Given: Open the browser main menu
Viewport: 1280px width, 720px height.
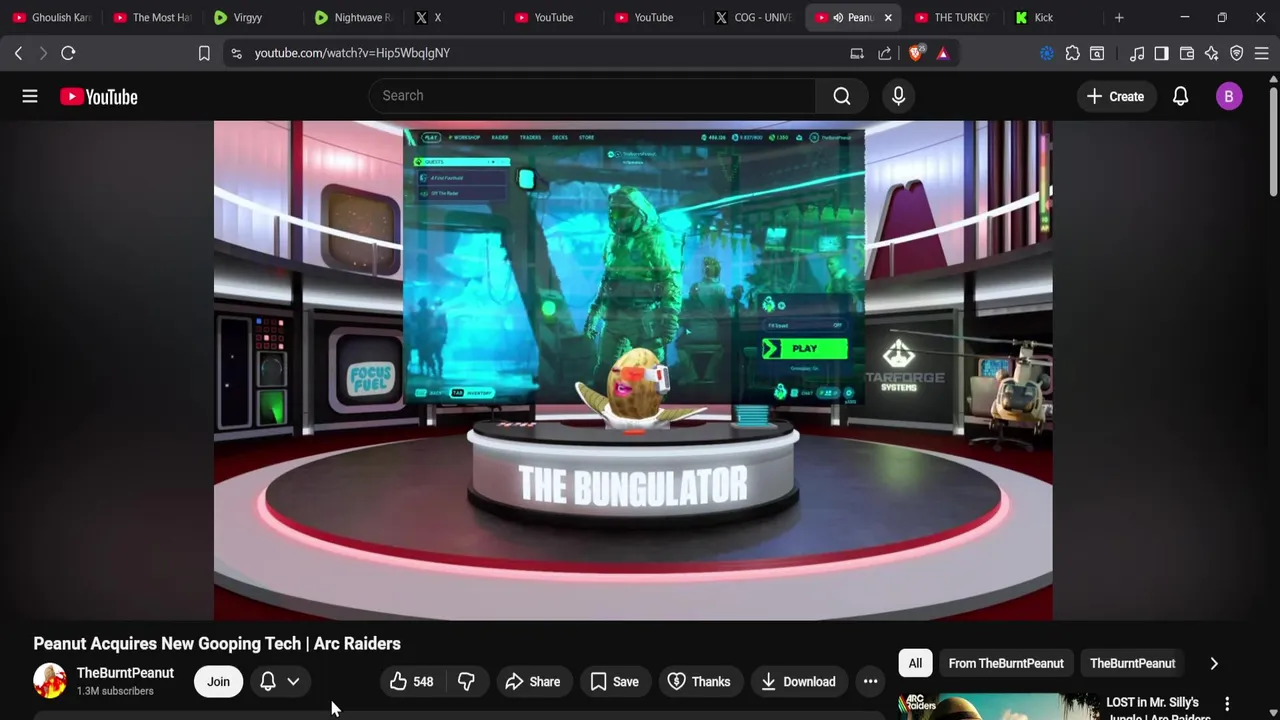Looking at the screenshot, I should pyautogui.click(x=1262, y=53).
